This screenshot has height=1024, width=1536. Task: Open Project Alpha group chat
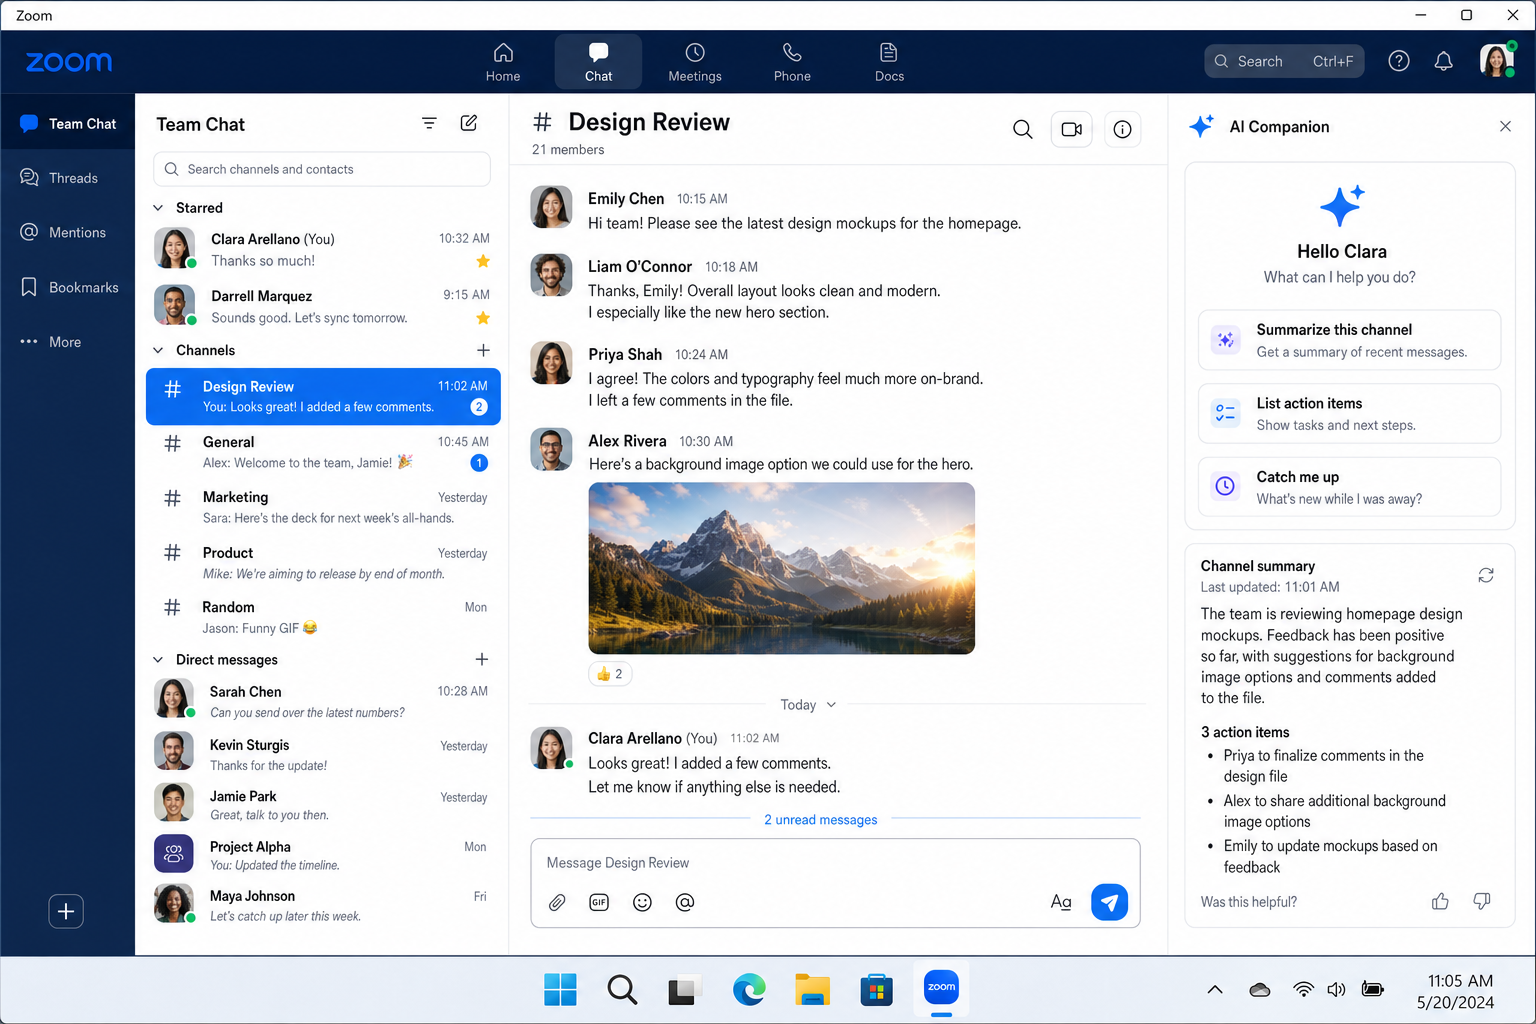point(323,855)
